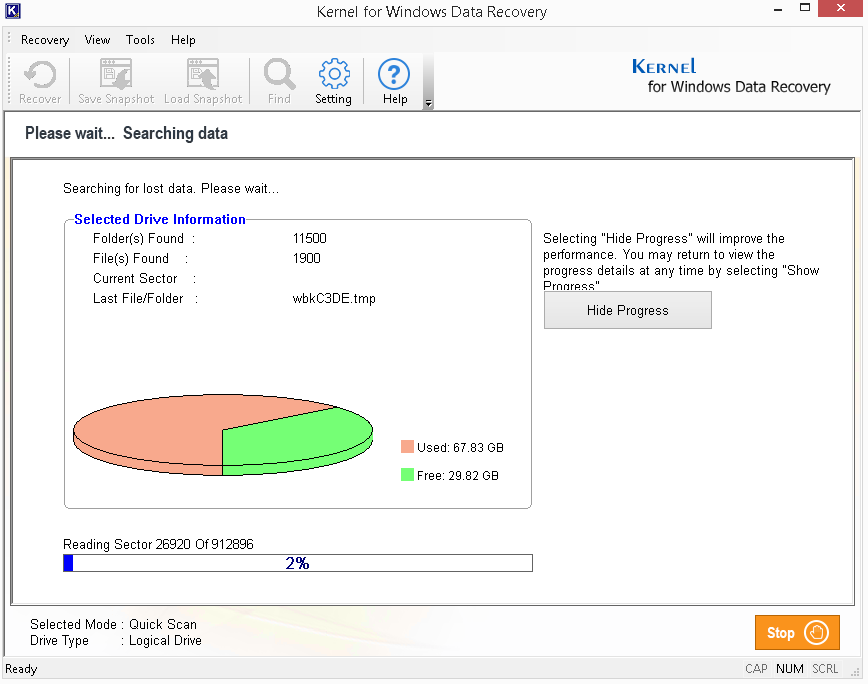The image size is (868, 684).
Task: Click the File(s) Found value 1900
Action: click(x=307, y=258)
